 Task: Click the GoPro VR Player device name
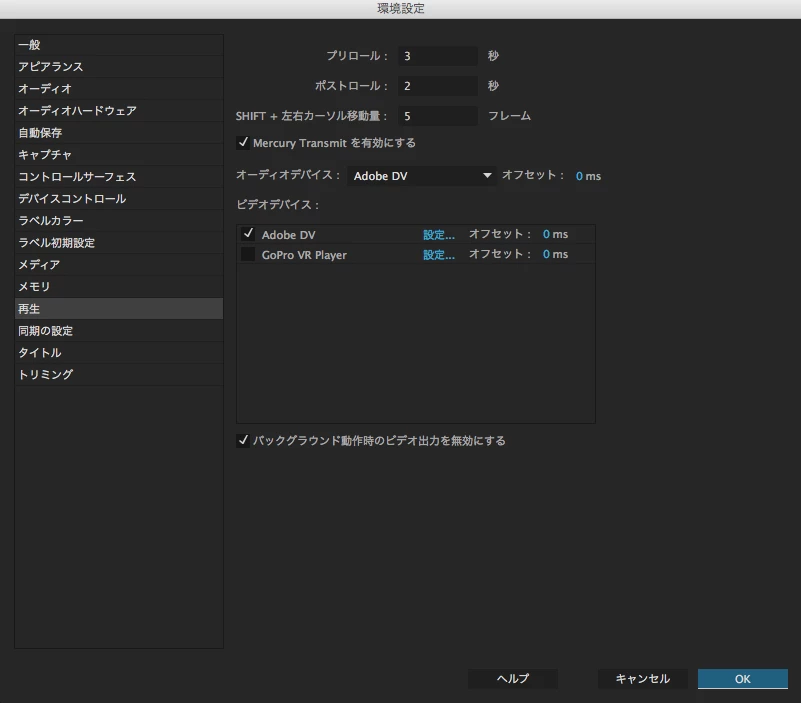click(x=304, y=255)
